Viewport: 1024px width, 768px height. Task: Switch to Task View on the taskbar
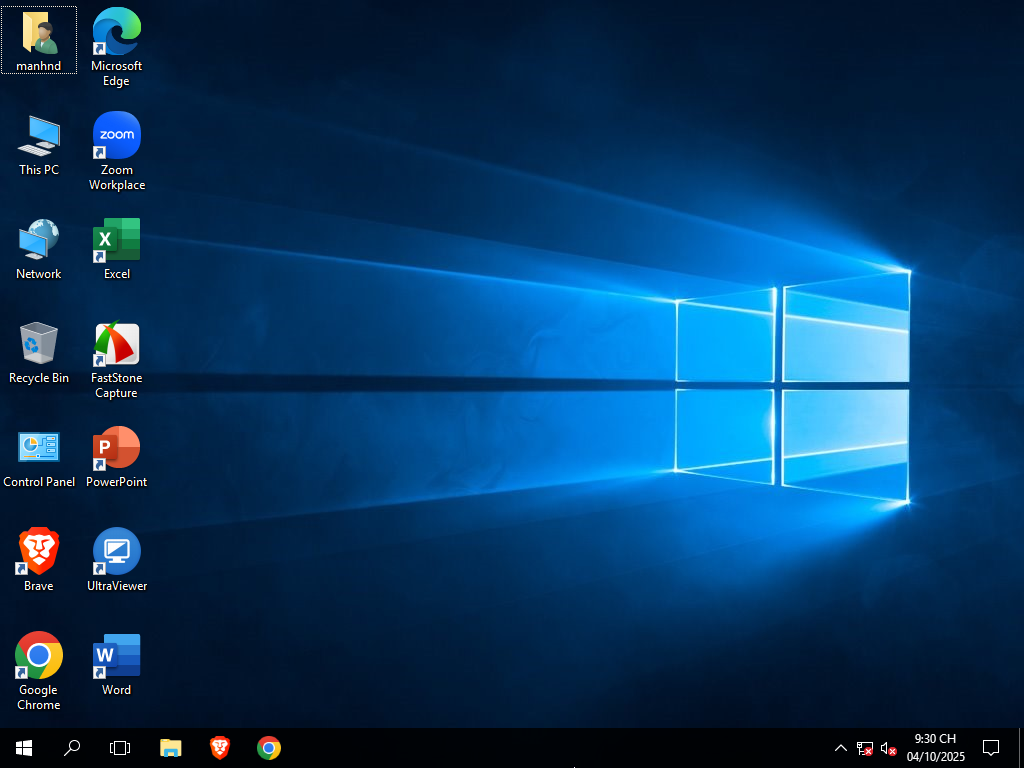pos(120,747)
